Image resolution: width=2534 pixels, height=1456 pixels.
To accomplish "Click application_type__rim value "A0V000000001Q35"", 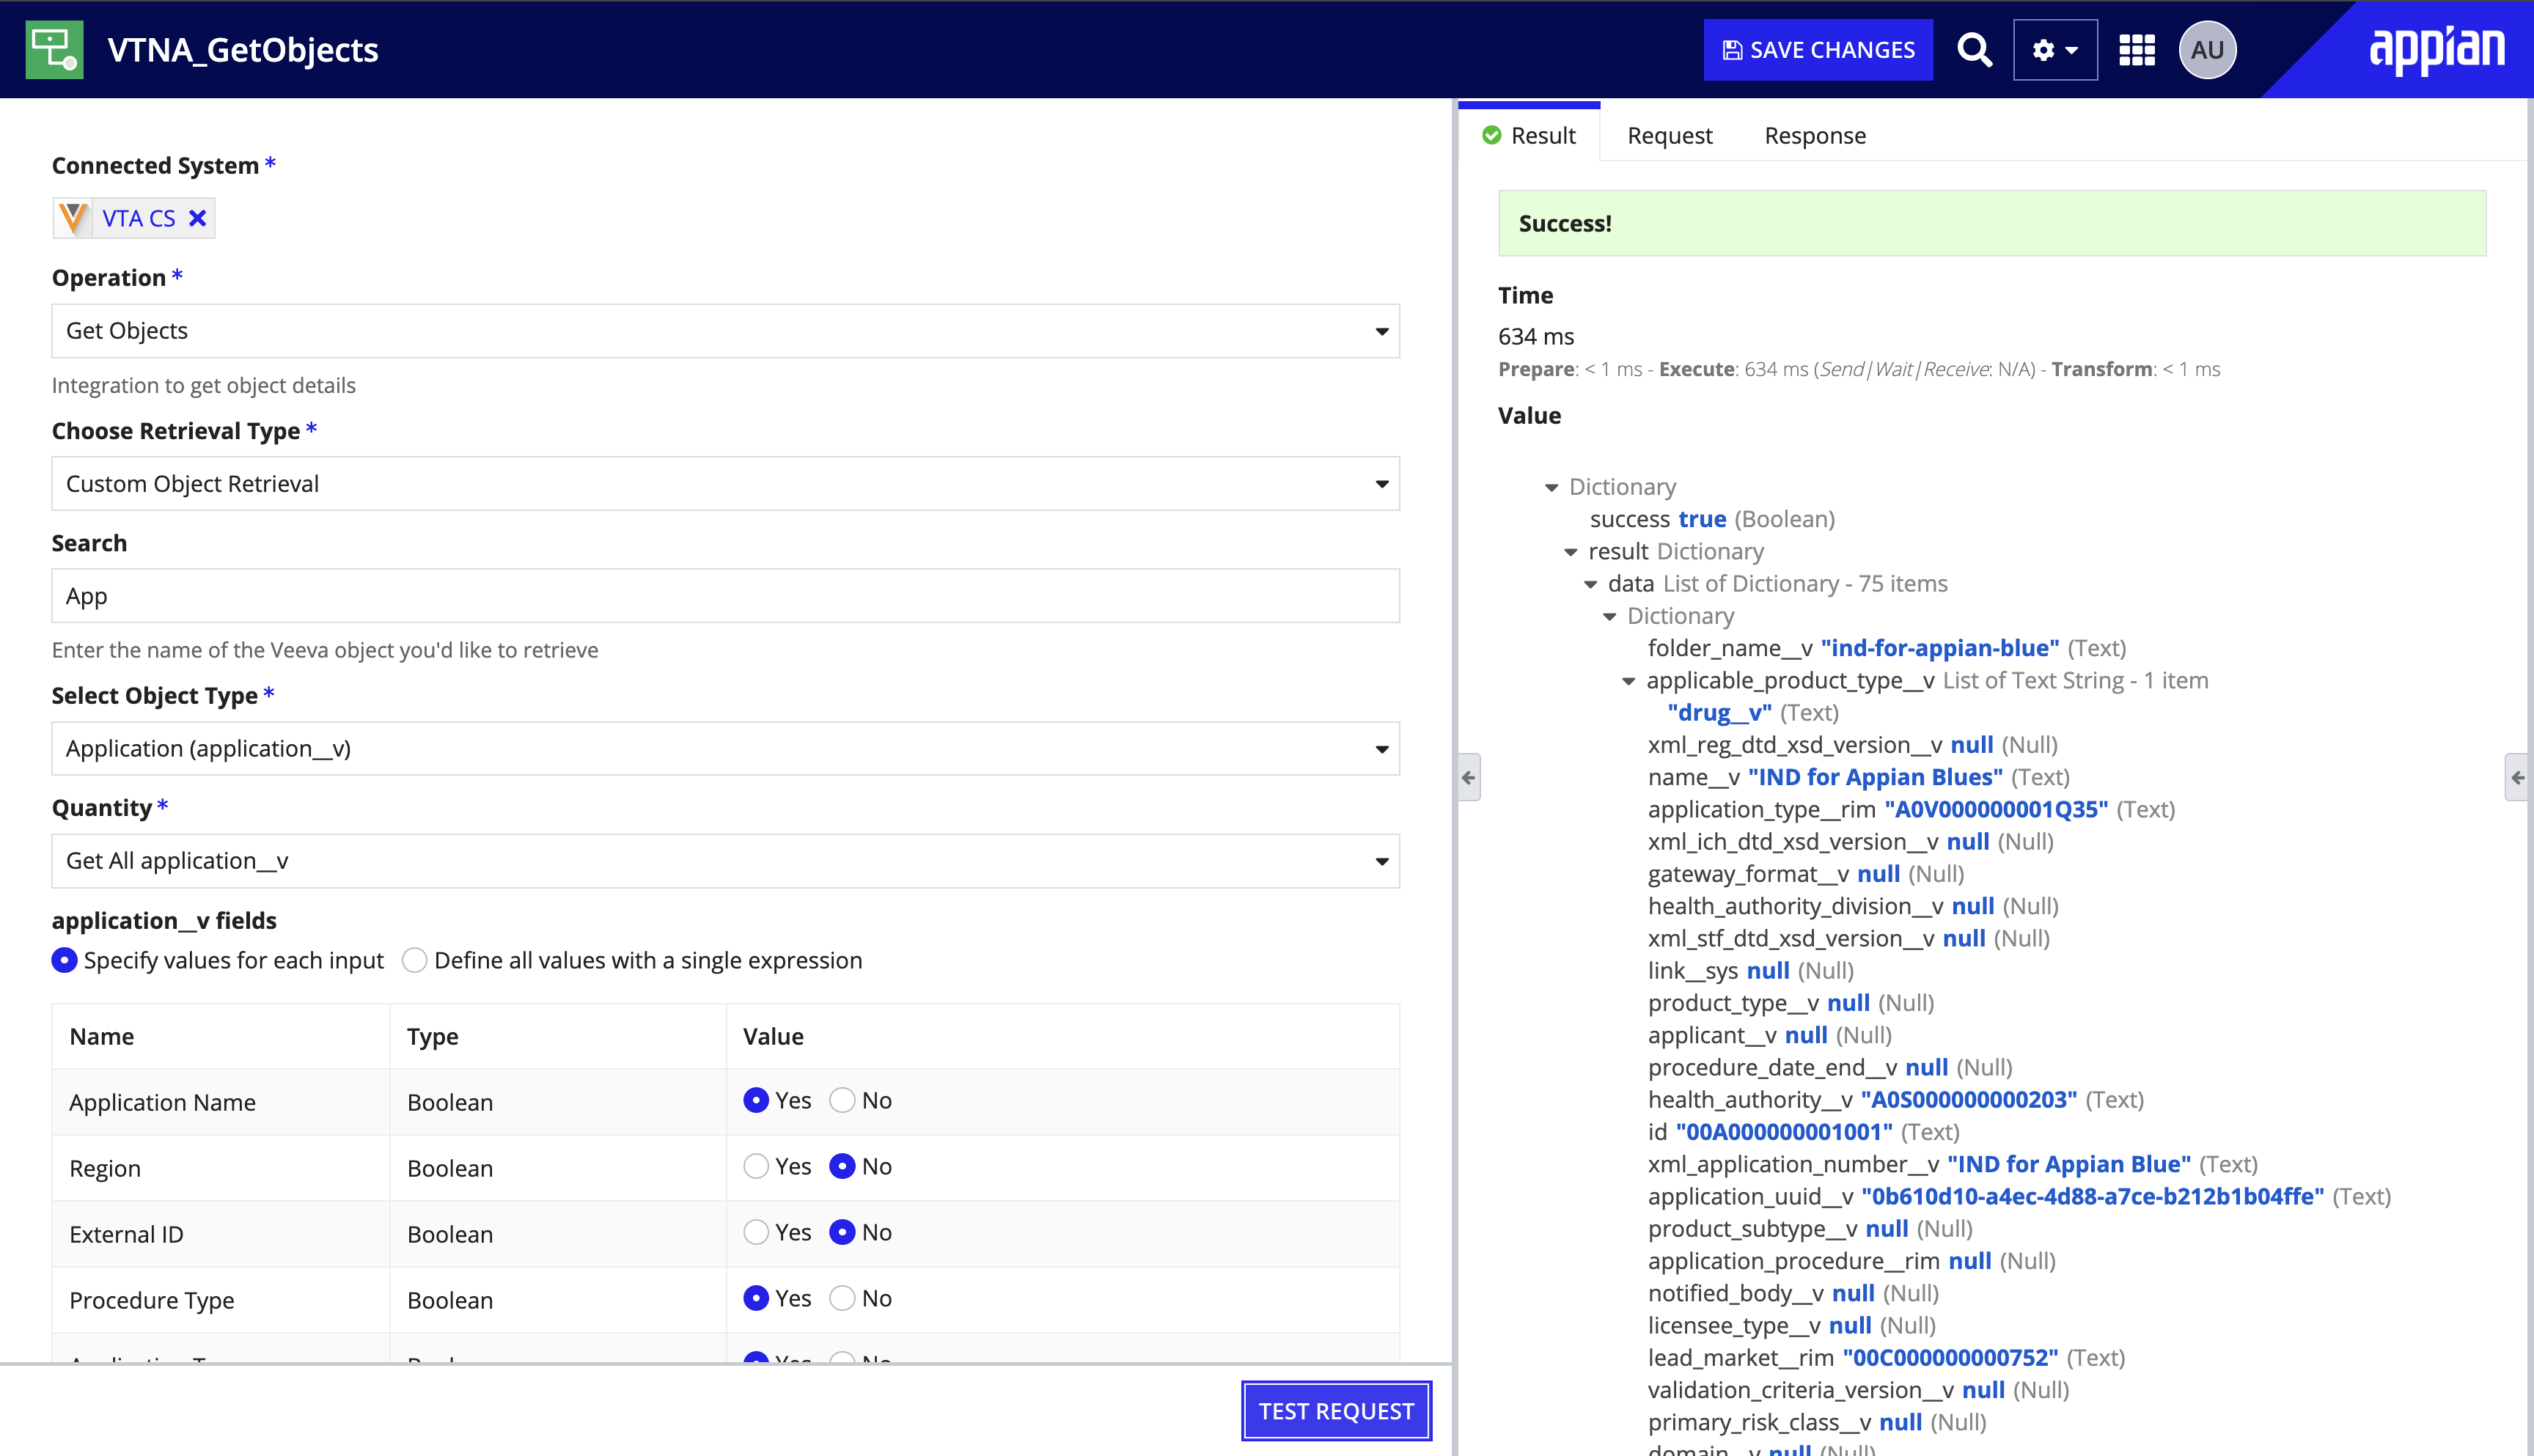I will [x=1996, y=809].
